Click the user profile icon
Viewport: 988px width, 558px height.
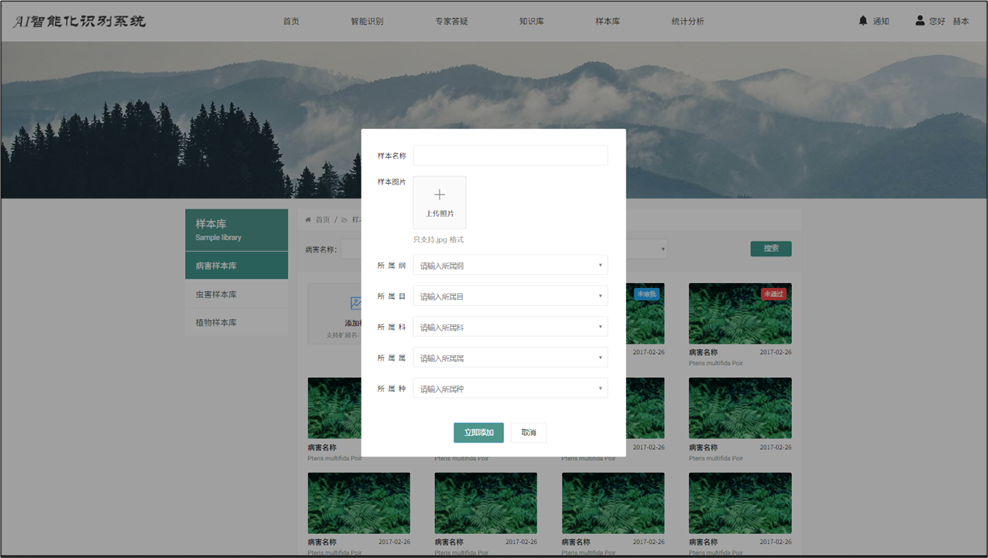(920, 21)
